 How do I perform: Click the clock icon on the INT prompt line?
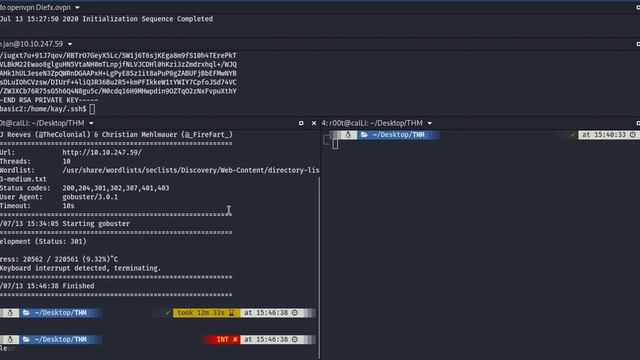(x=295, y=339)
